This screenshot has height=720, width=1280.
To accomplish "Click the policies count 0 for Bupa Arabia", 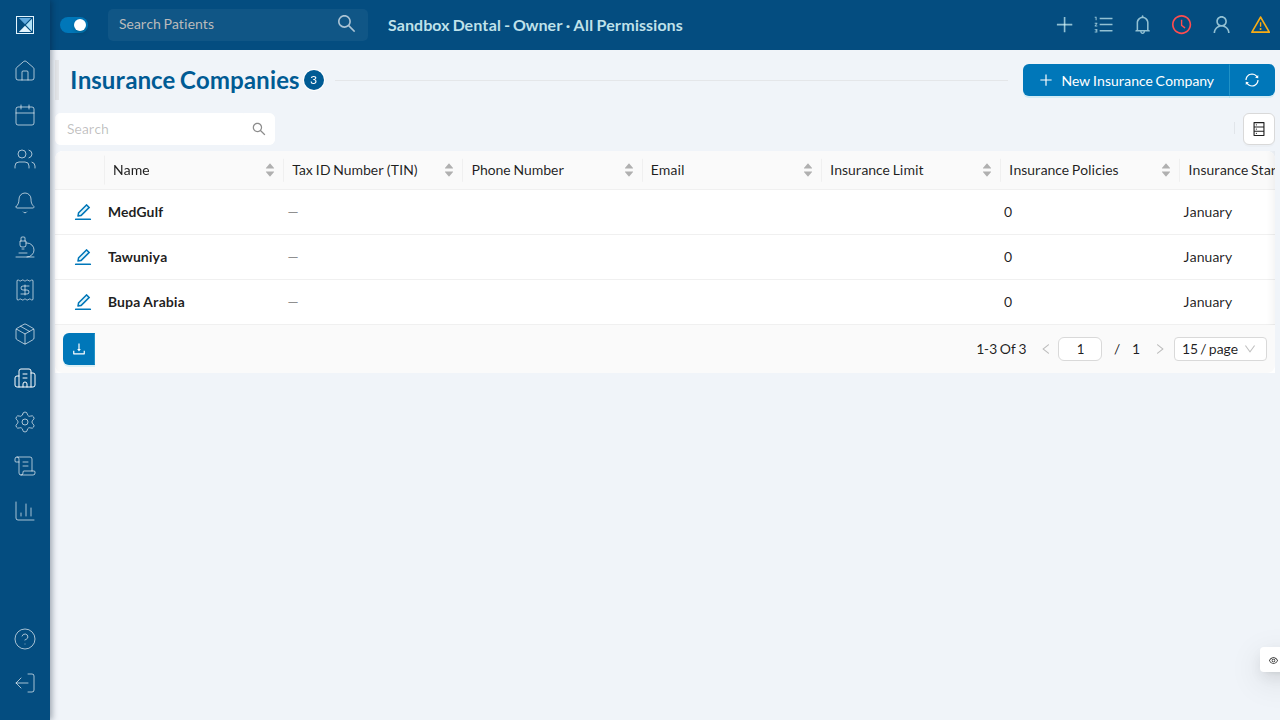I will (1008, 302).
